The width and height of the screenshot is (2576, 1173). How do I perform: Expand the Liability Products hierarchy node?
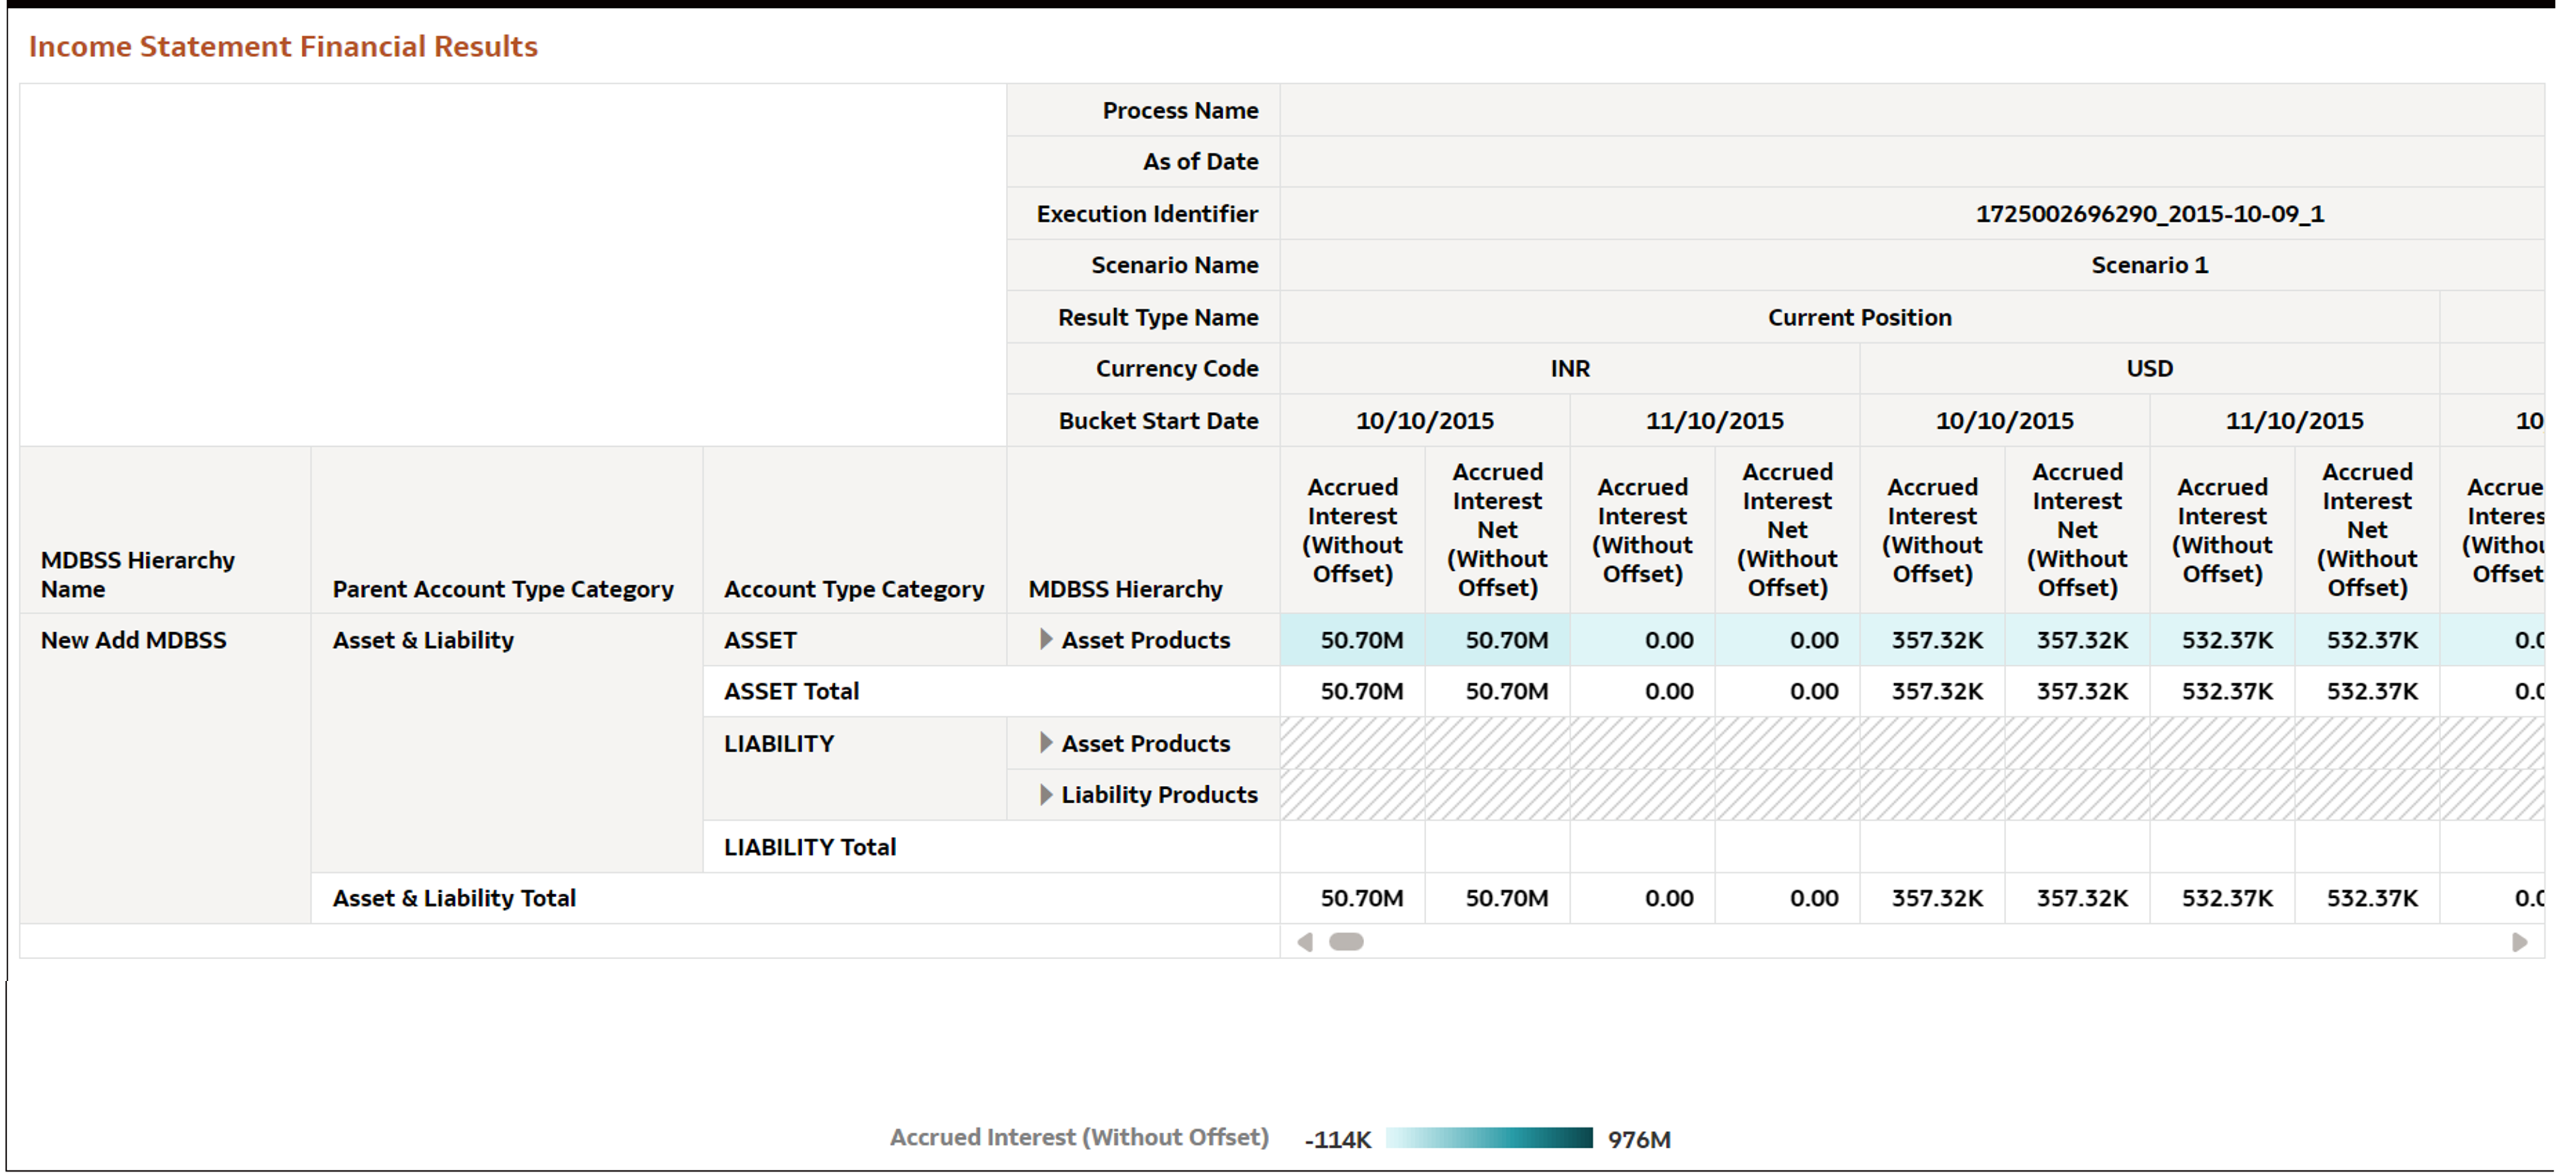pos(1046,794)
